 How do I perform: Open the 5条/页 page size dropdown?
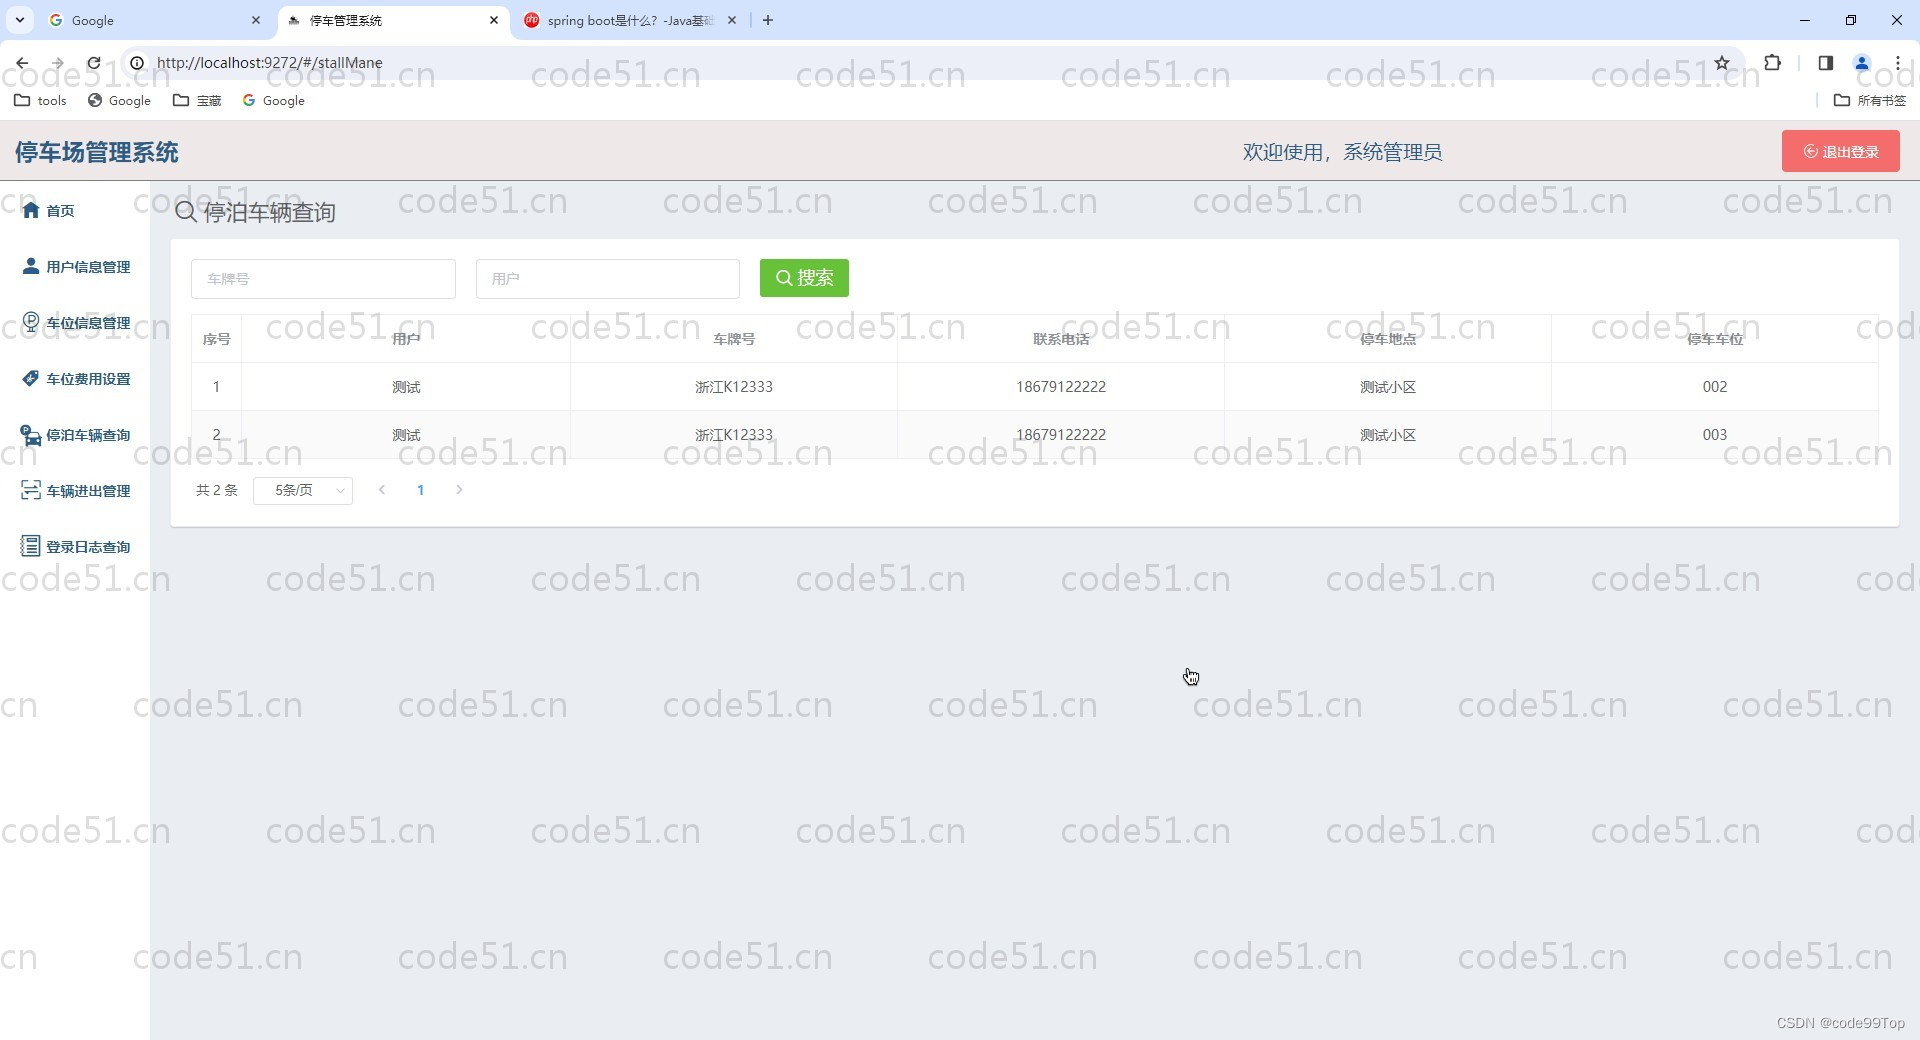303,490
